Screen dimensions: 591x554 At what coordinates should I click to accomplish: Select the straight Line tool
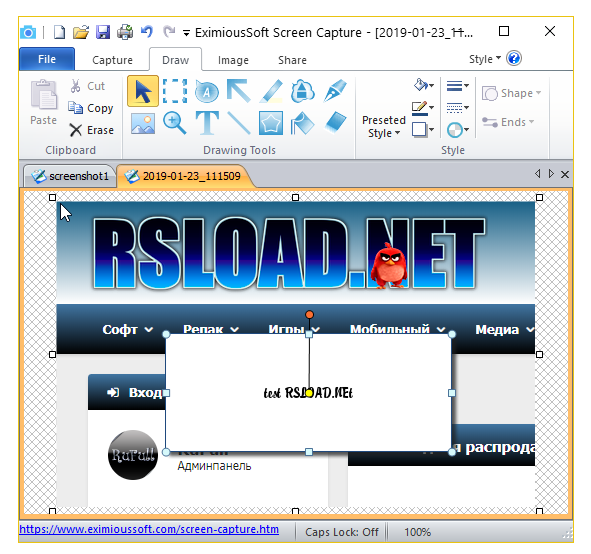239,123
